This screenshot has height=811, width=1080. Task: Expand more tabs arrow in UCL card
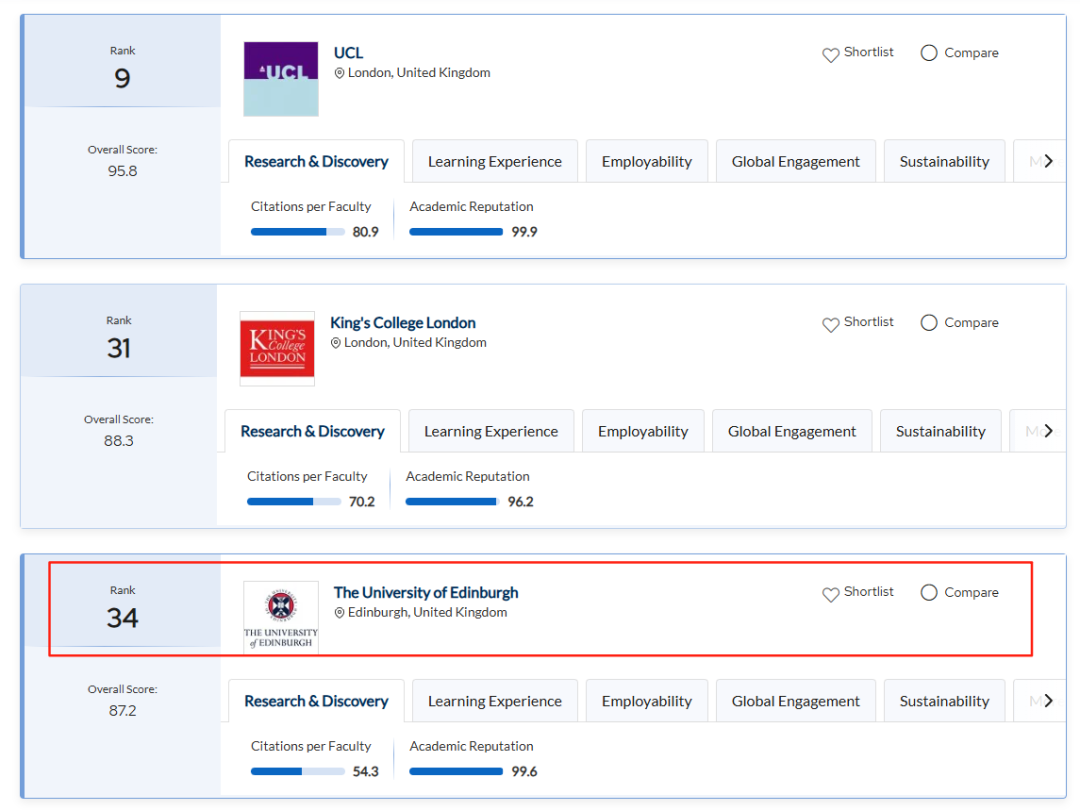[x=1048, y=161]
